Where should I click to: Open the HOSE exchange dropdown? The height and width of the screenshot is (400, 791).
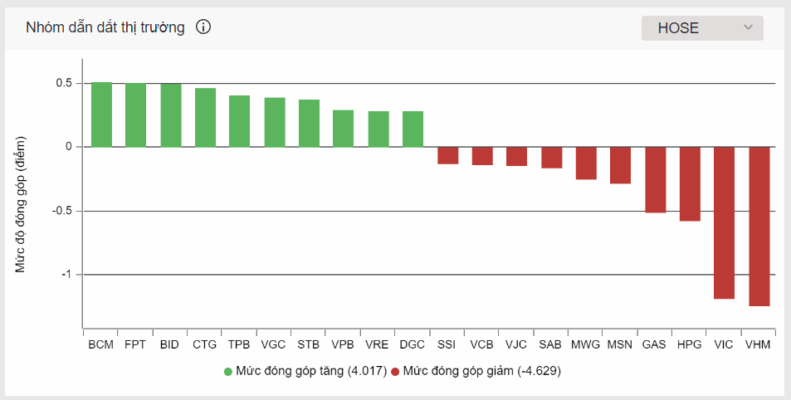click(702, 28)
